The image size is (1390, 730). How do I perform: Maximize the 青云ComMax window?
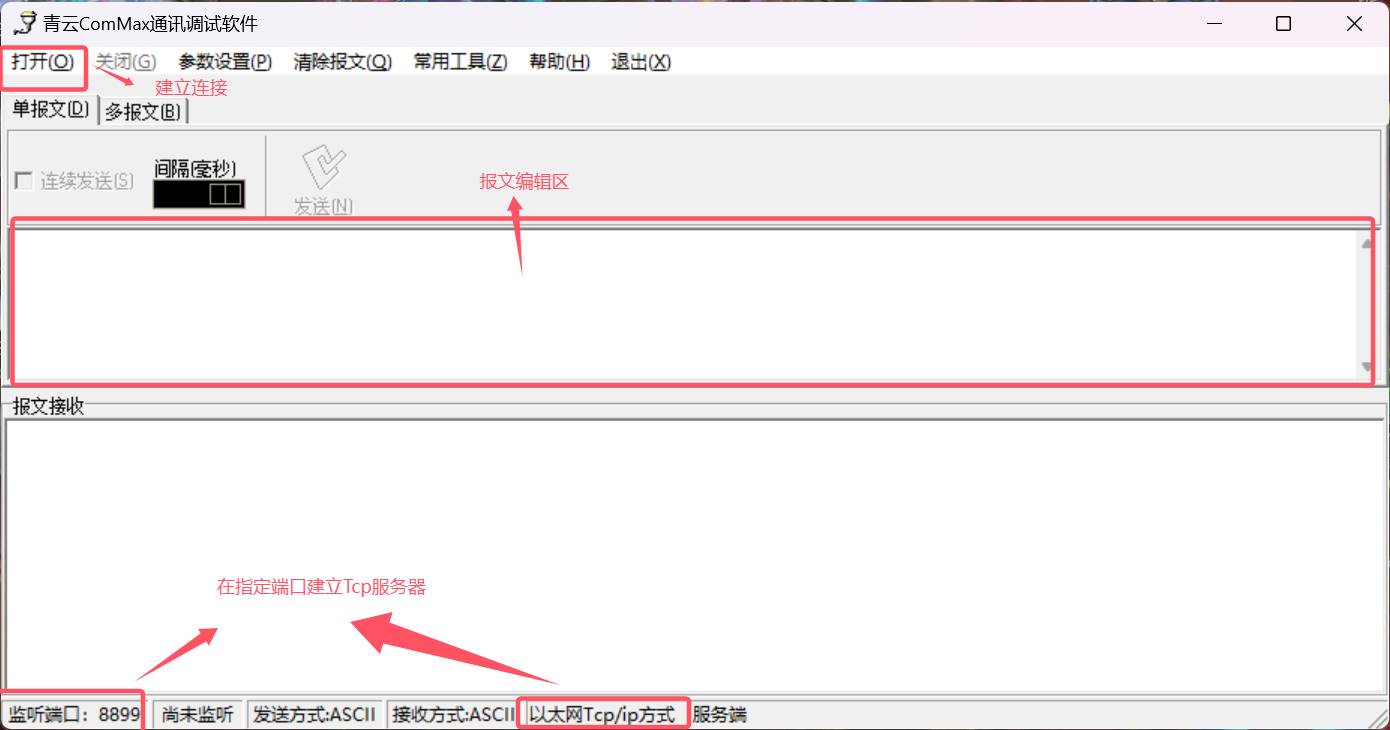(x=1284, y=24)
